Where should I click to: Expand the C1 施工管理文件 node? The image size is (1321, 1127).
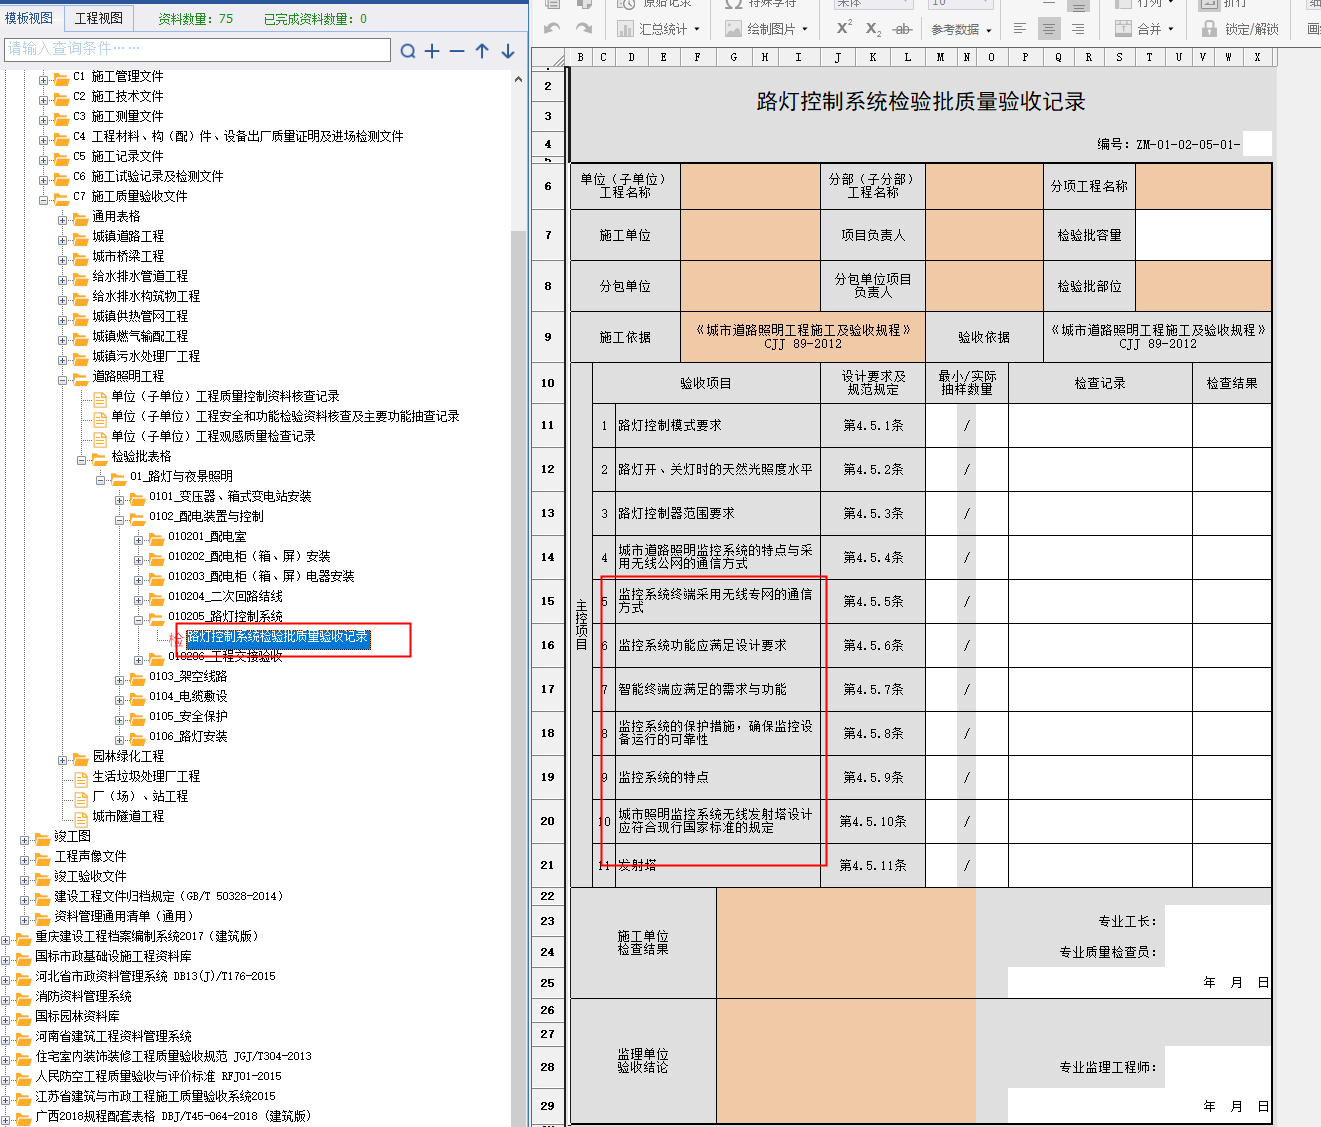[x=44, y=79]
